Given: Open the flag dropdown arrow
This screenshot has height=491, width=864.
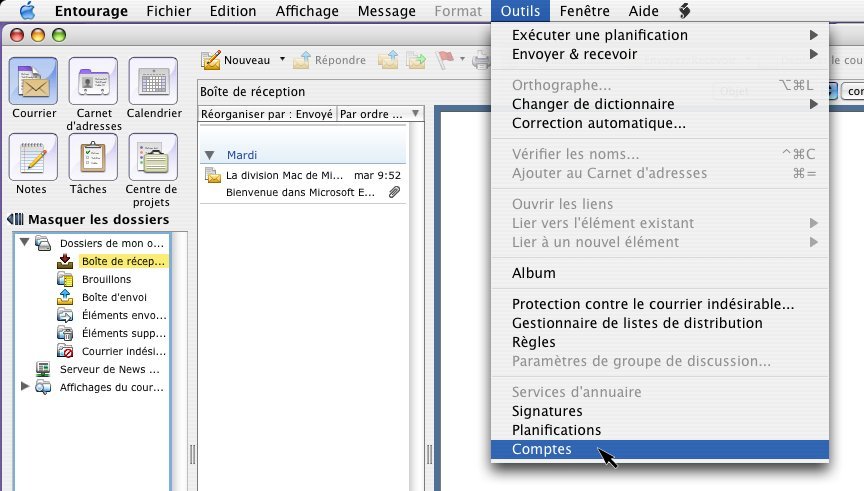Looking at the screenshot, I should pos(462,59).
